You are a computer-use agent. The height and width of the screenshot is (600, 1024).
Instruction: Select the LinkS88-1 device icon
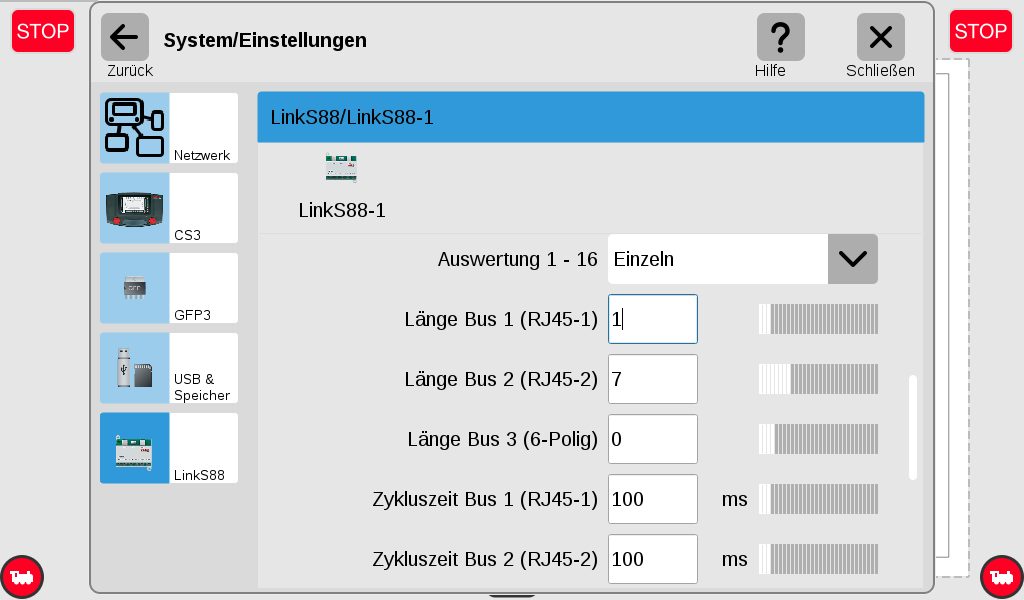point(342,168)
